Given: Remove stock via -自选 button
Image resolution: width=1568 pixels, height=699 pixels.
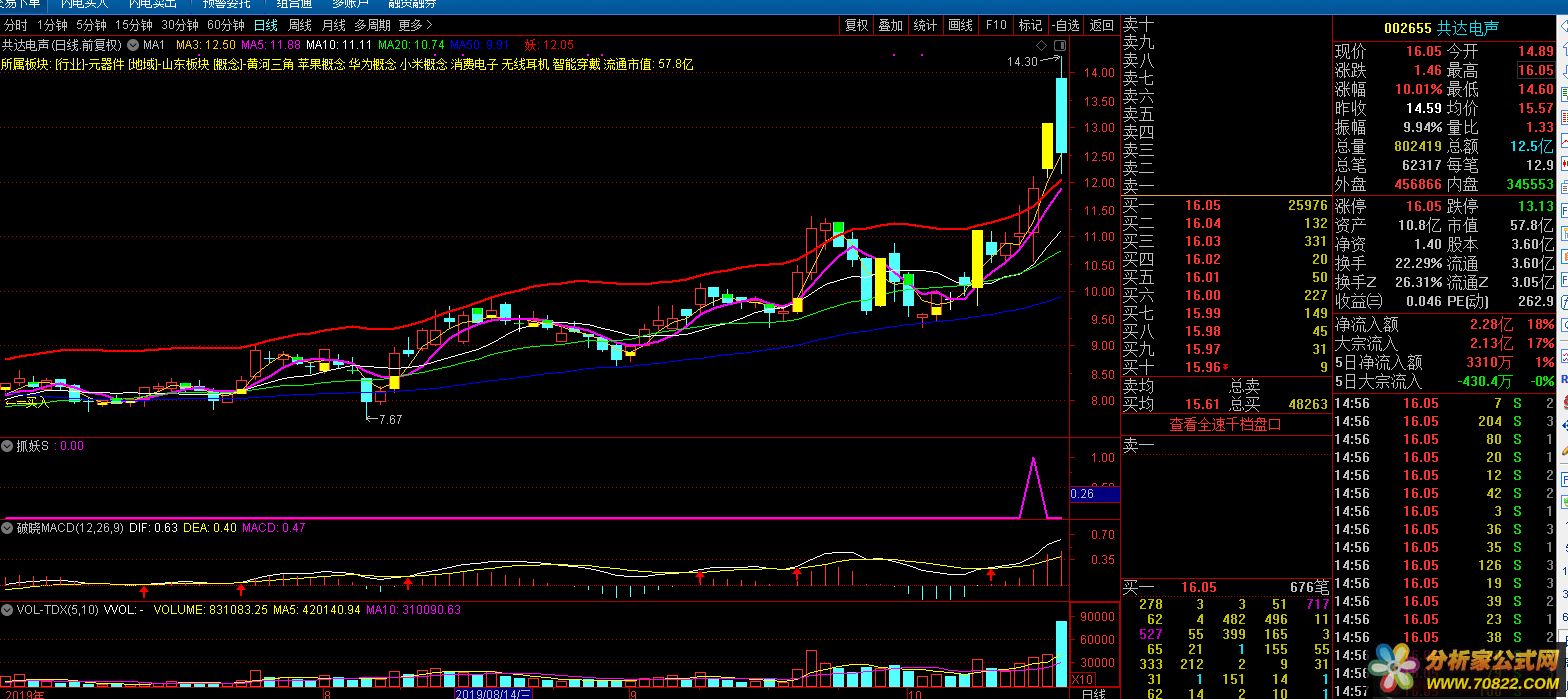Looking at the screenshot, I should 1066,25.
